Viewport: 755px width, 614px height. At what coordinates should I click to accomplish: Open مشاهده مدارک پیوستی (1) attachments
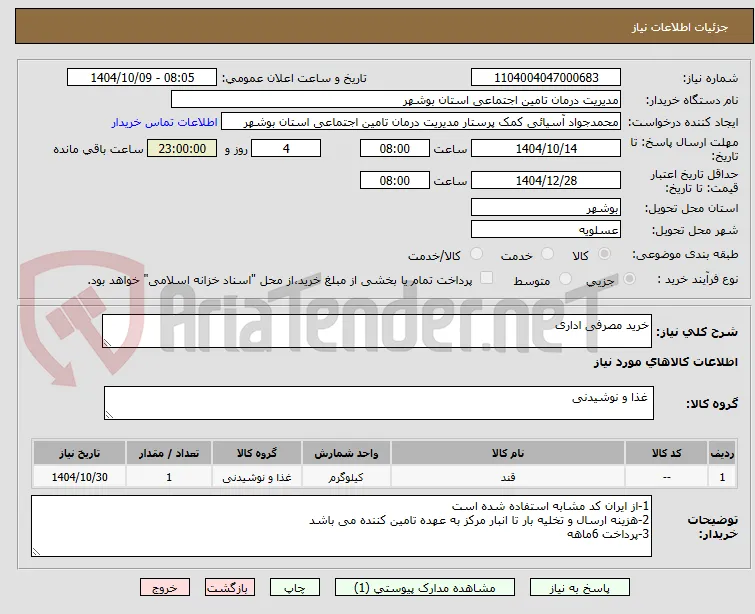(x=425, y=588)
